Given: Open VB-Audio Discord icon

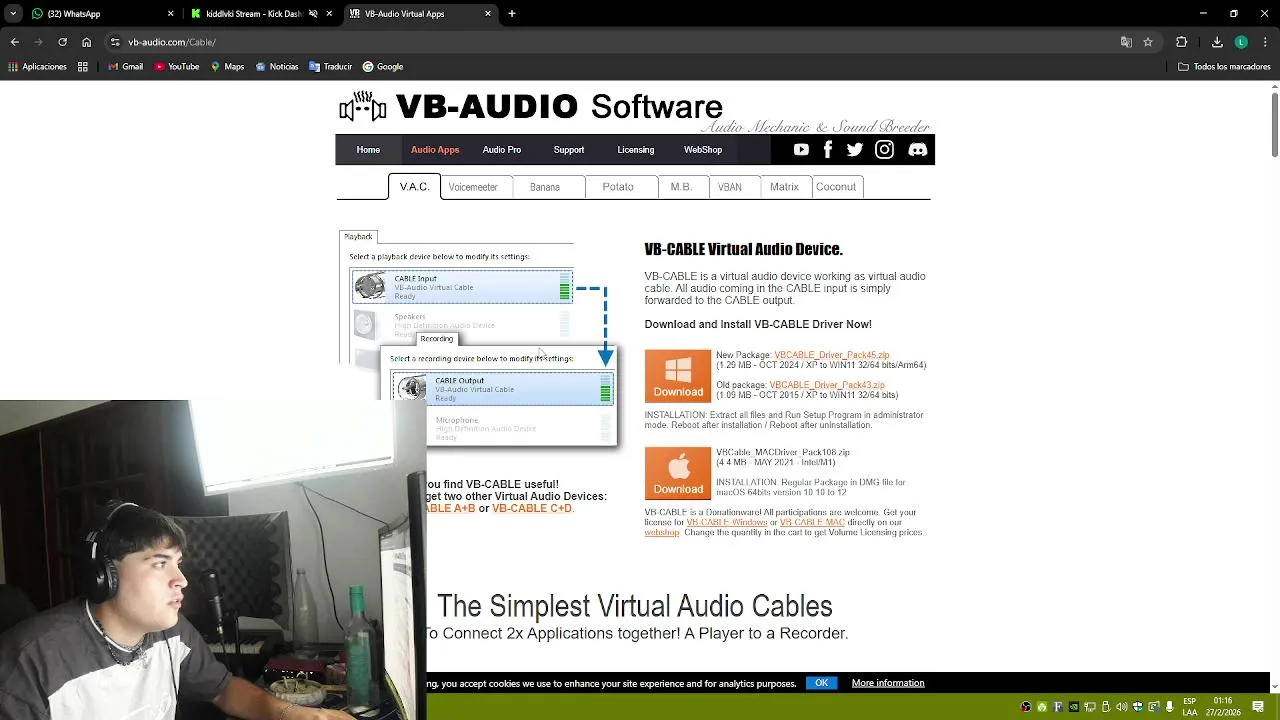Looking at the screenshot, I should [918, 150].
